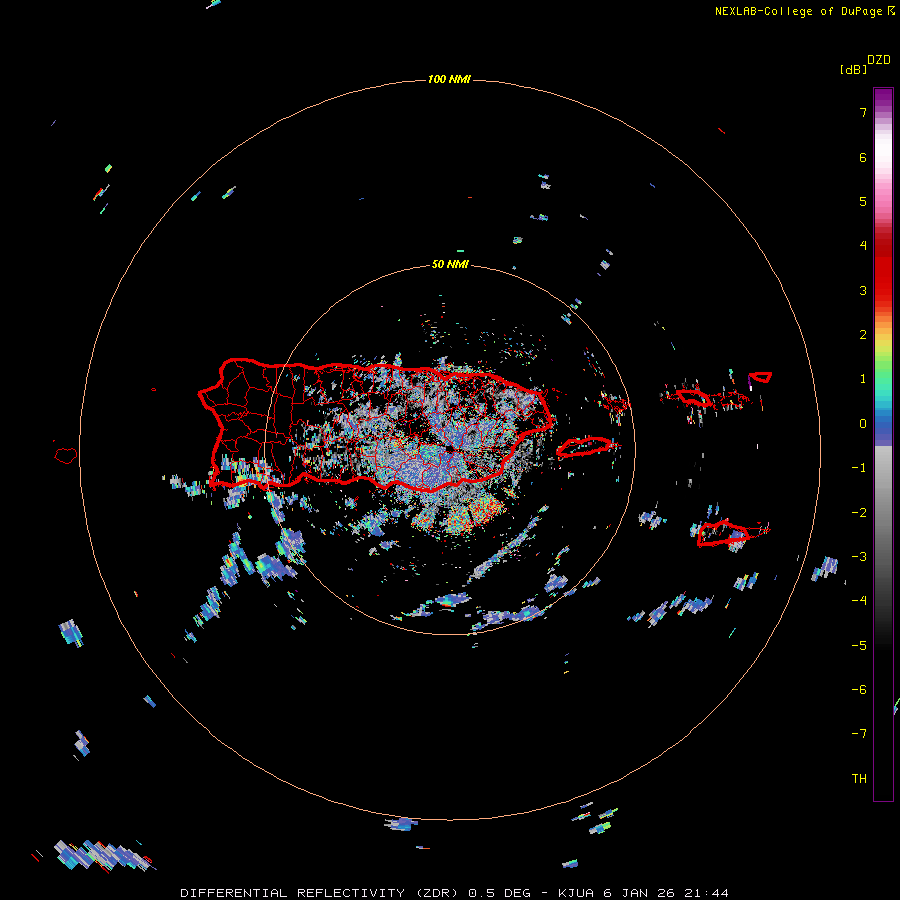The image size is (900, 900).
Task: Click the small Mona island outline in the west
Action: (x=65, y=456)
